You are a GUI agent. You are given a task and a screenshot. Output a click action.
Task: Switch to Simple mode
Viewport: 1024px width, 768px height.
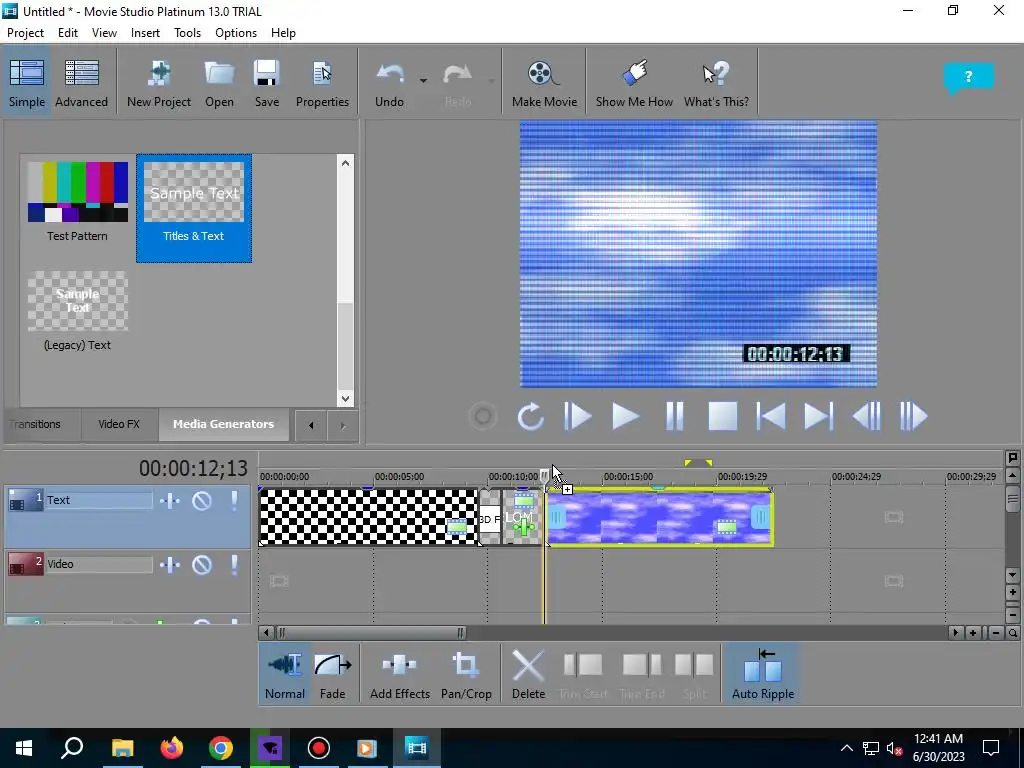click(27, 82)
